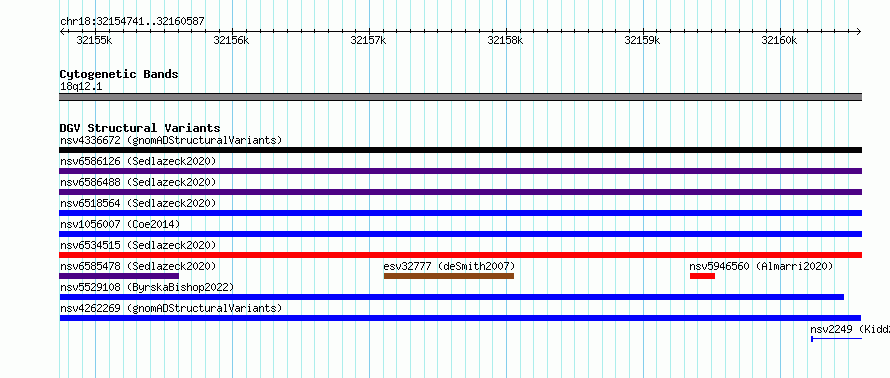The width and height of the screenshot is (890, 378).
Task: Click the 32160k ruler tick label
Action: [779, 40]
